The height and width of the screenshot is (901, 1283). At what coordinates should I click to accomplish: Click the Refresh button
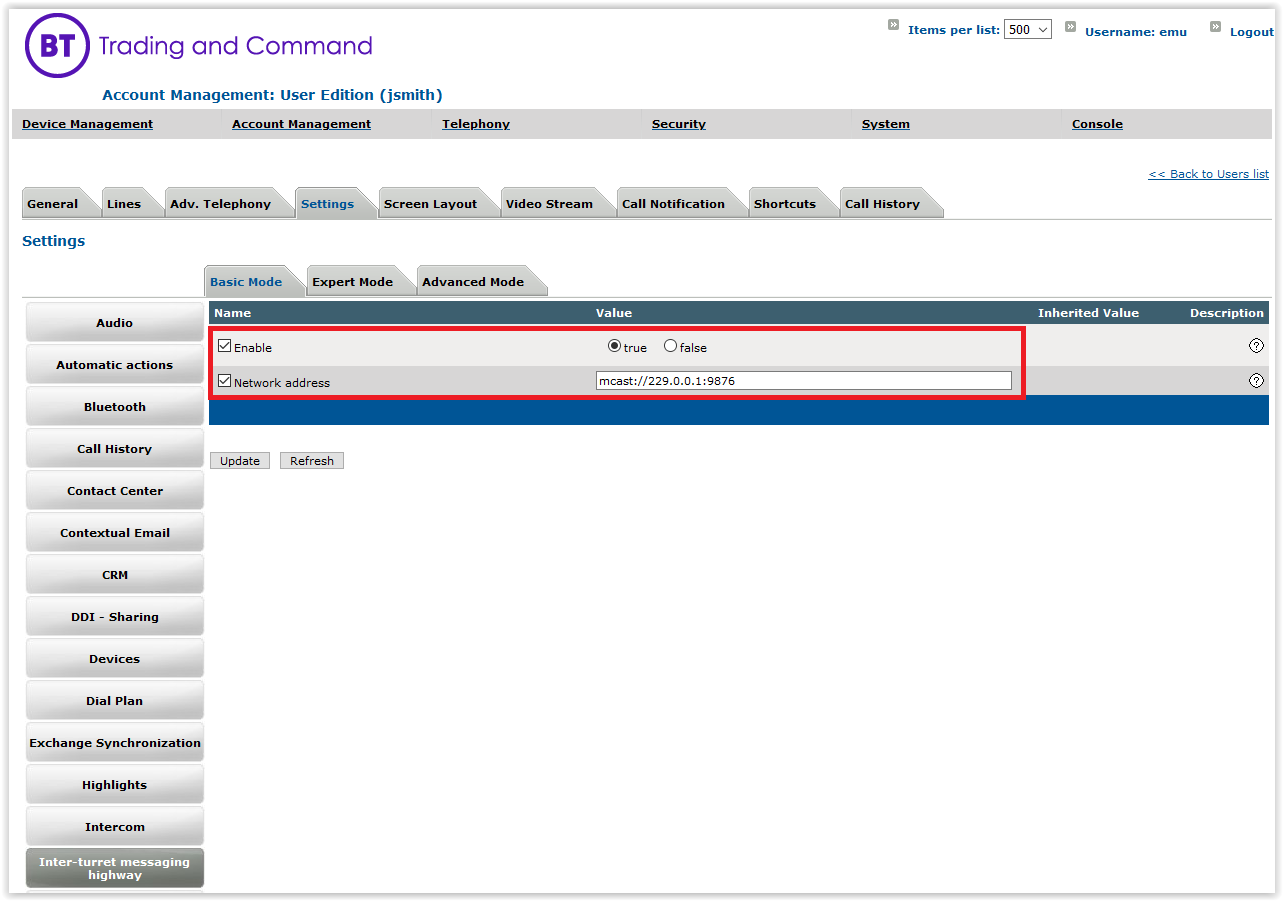point(312,461)
